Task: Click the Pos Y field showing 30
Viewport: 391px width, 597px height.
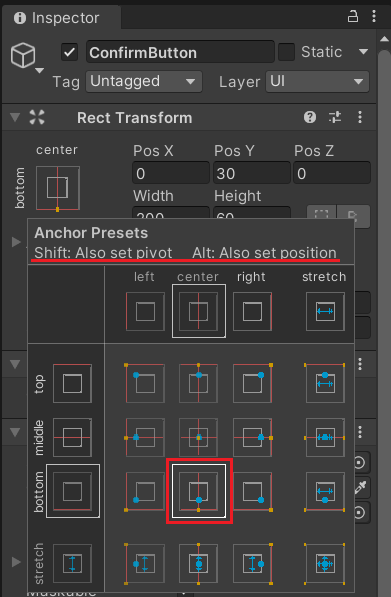Action: (252, 173)
